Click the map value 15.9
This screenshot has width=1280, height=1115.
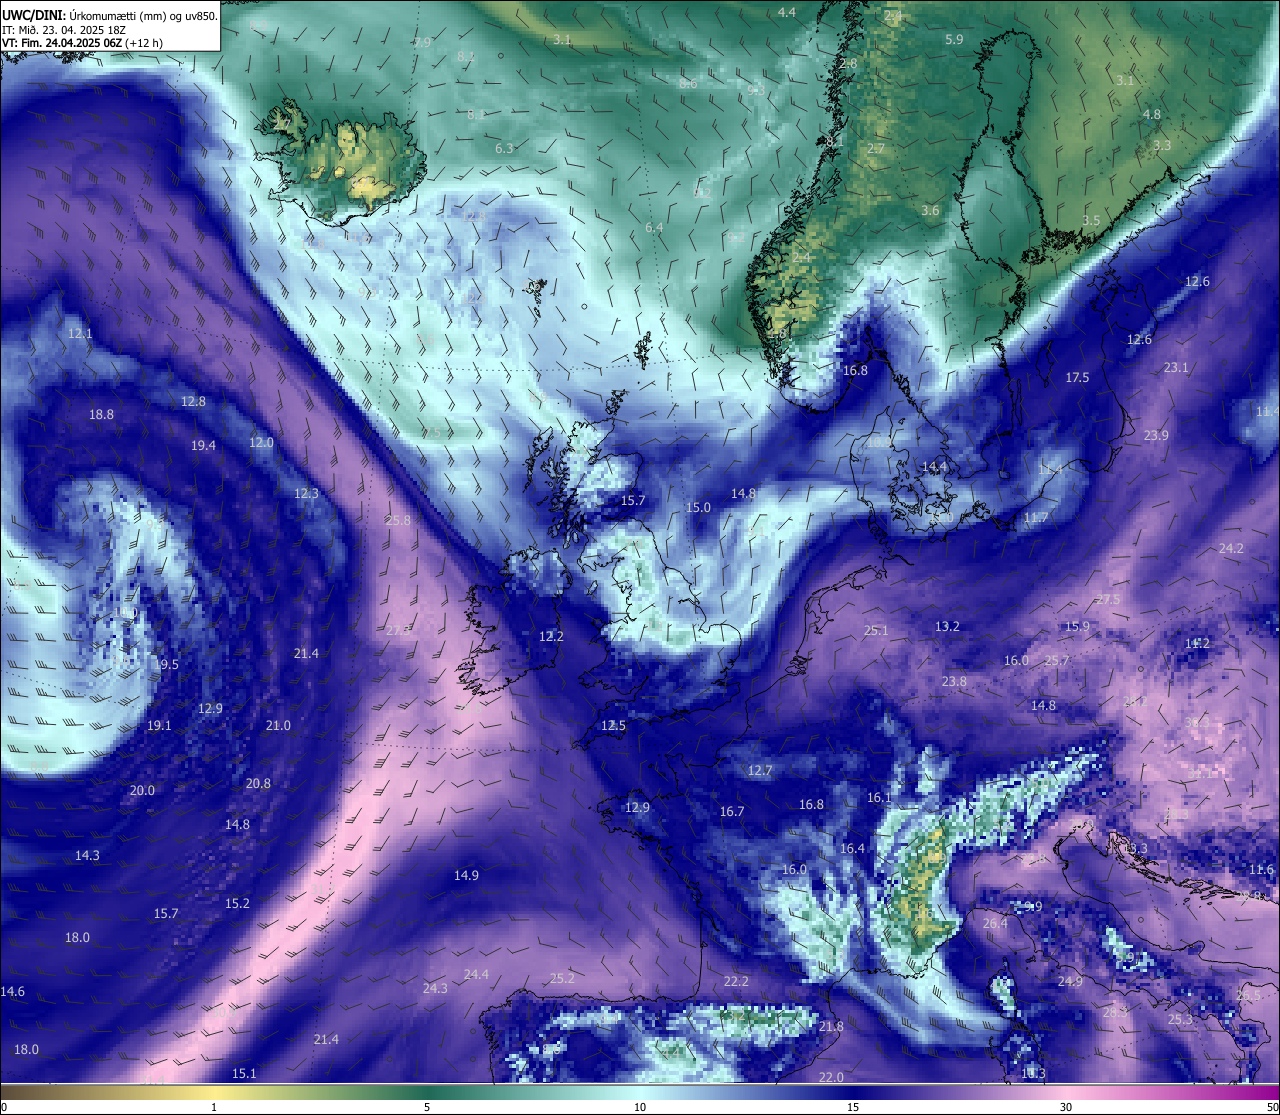coord(1077,626)
